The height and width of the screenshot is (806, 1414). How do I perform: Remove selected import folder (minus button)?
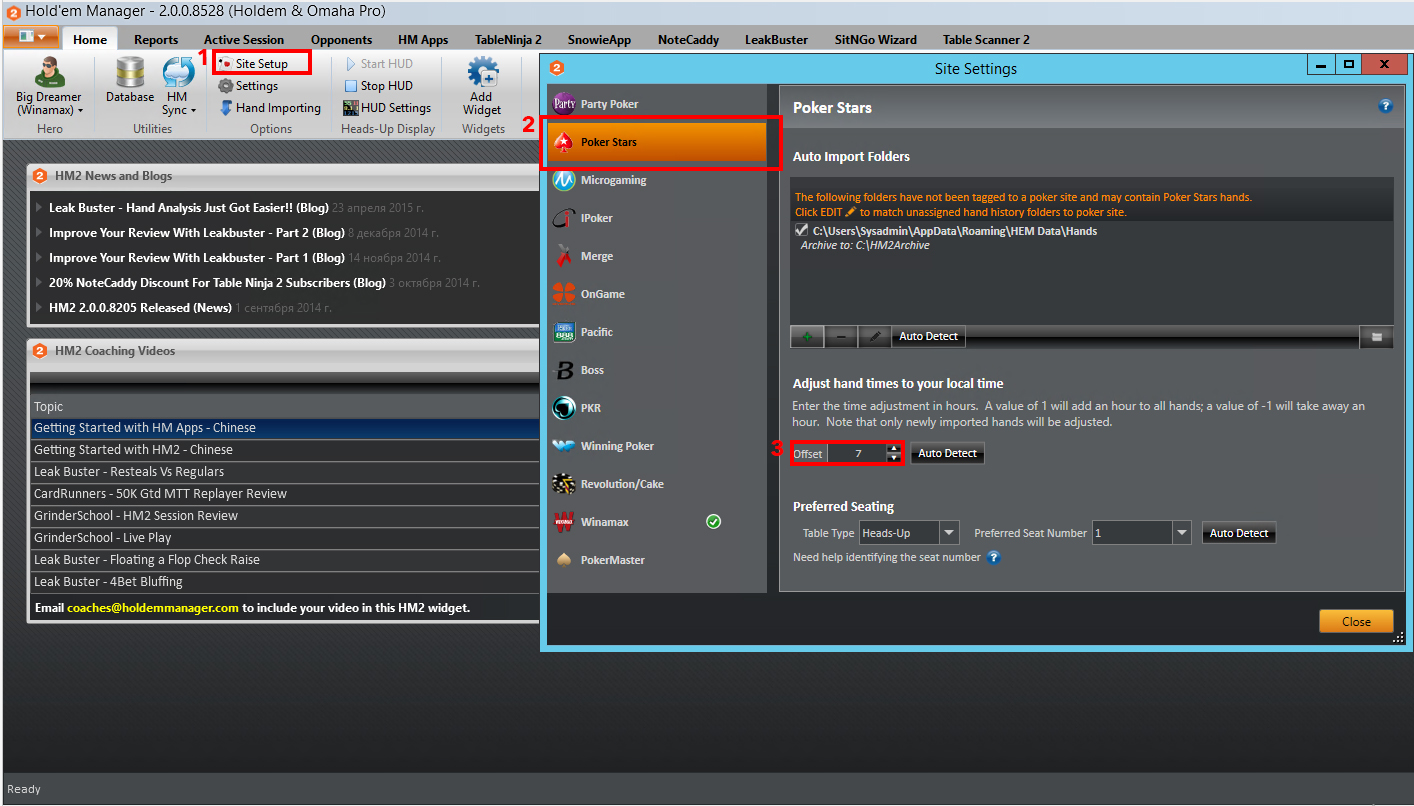click(x=841, y=337)
